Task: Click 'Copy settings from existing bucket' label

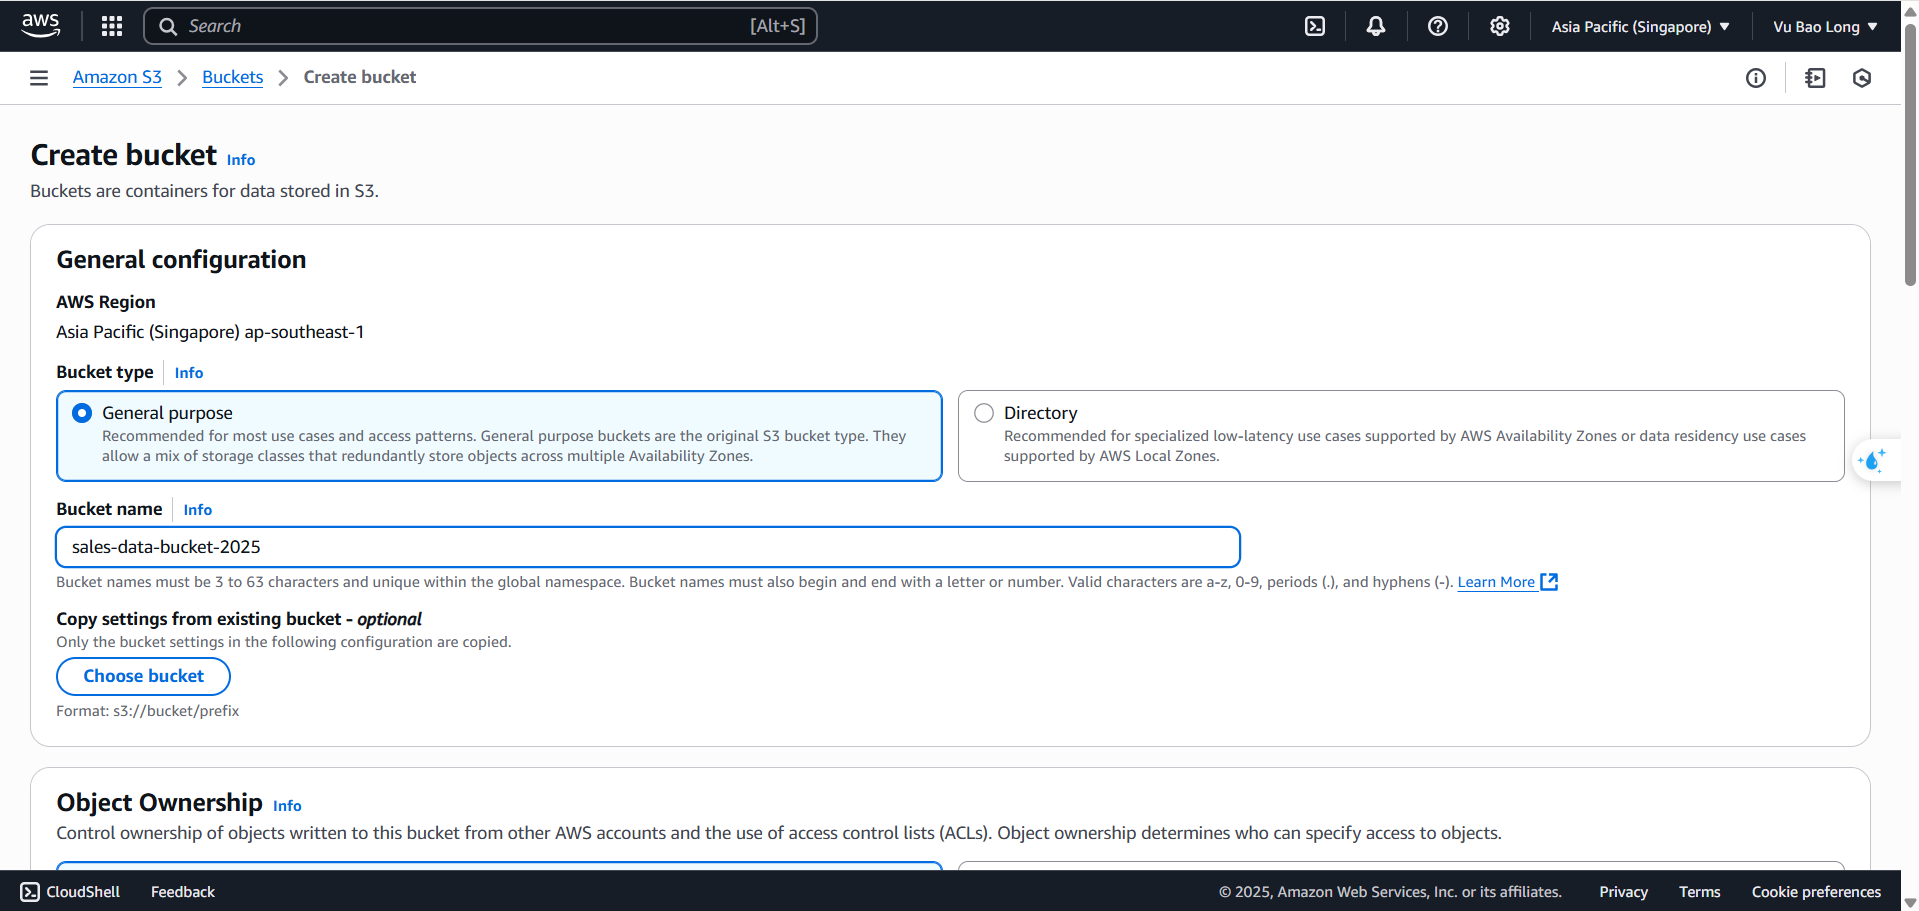Action: tap(239, 619)
